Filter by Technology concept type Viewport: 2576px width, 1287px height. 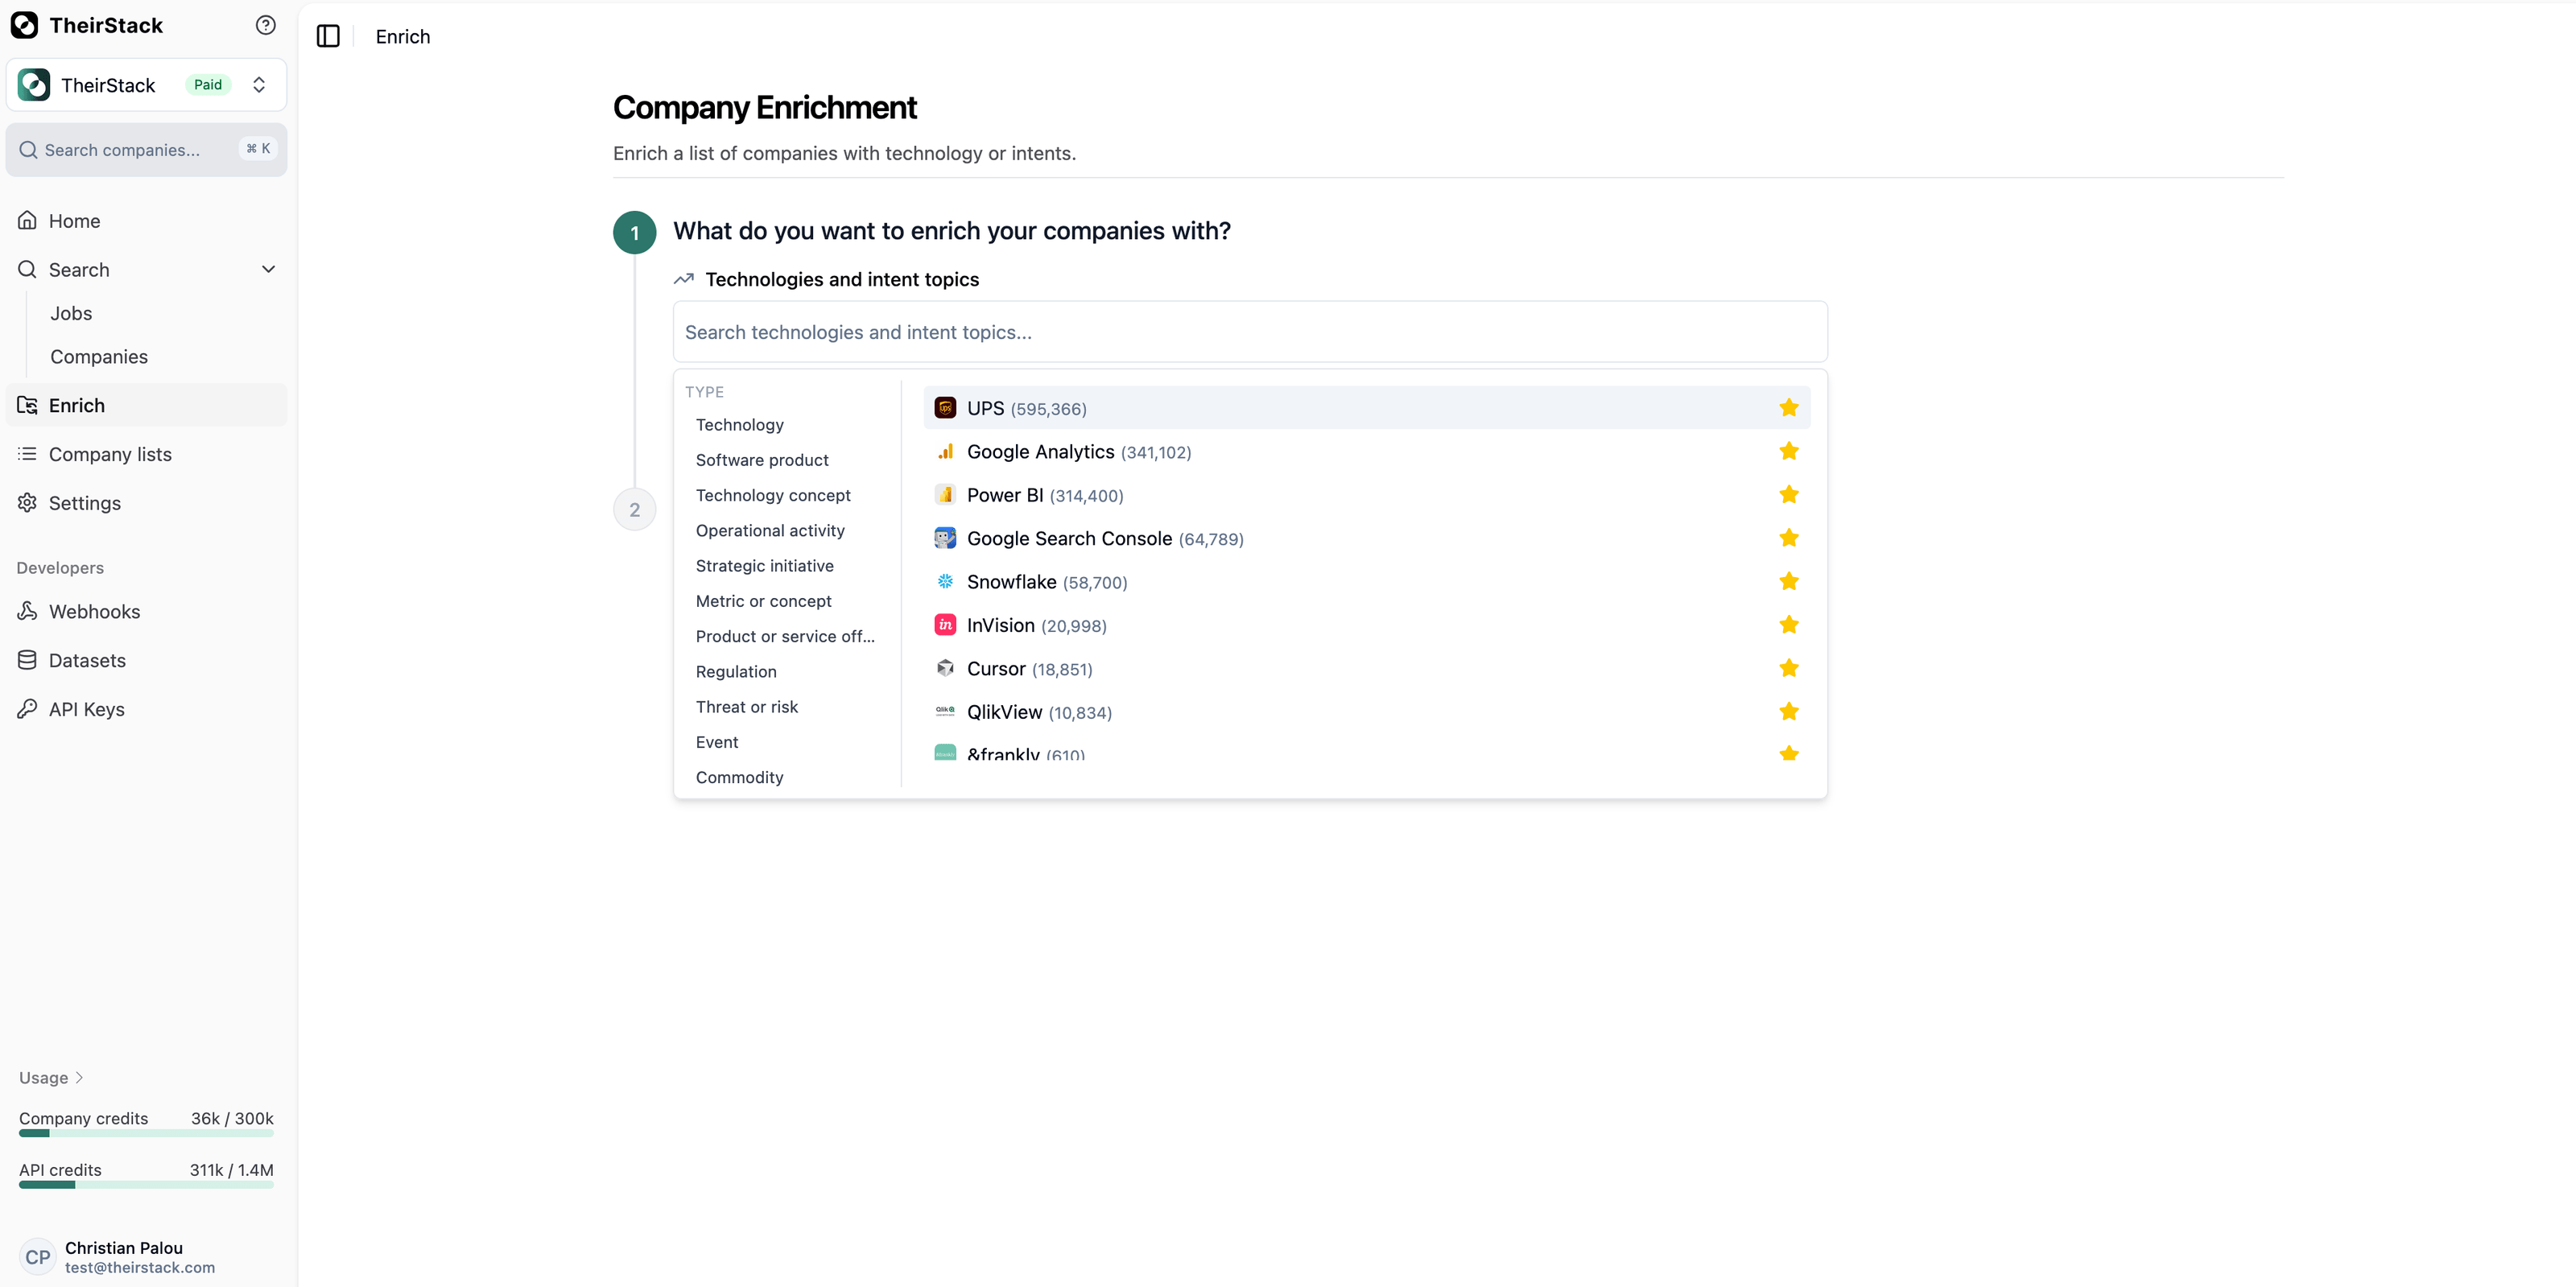click(773, 495)
